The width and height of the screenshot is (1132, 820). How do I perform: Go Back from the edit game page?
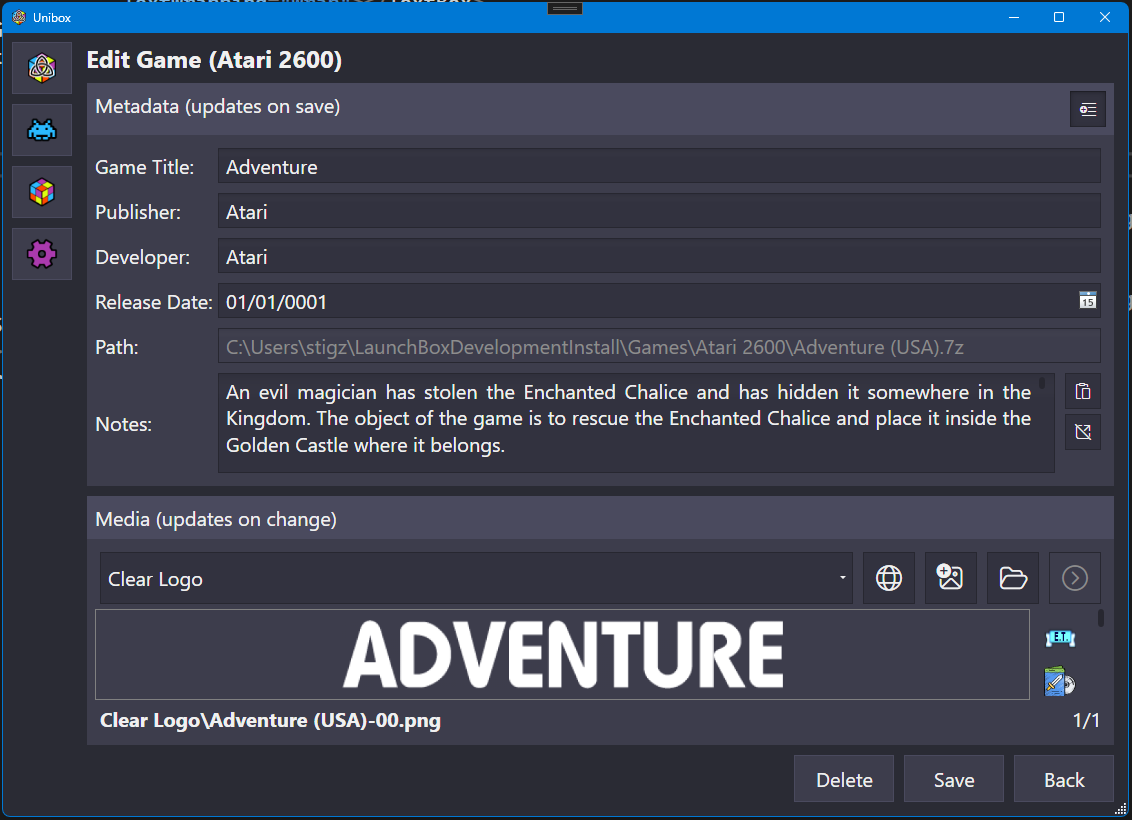[1063, 780]
